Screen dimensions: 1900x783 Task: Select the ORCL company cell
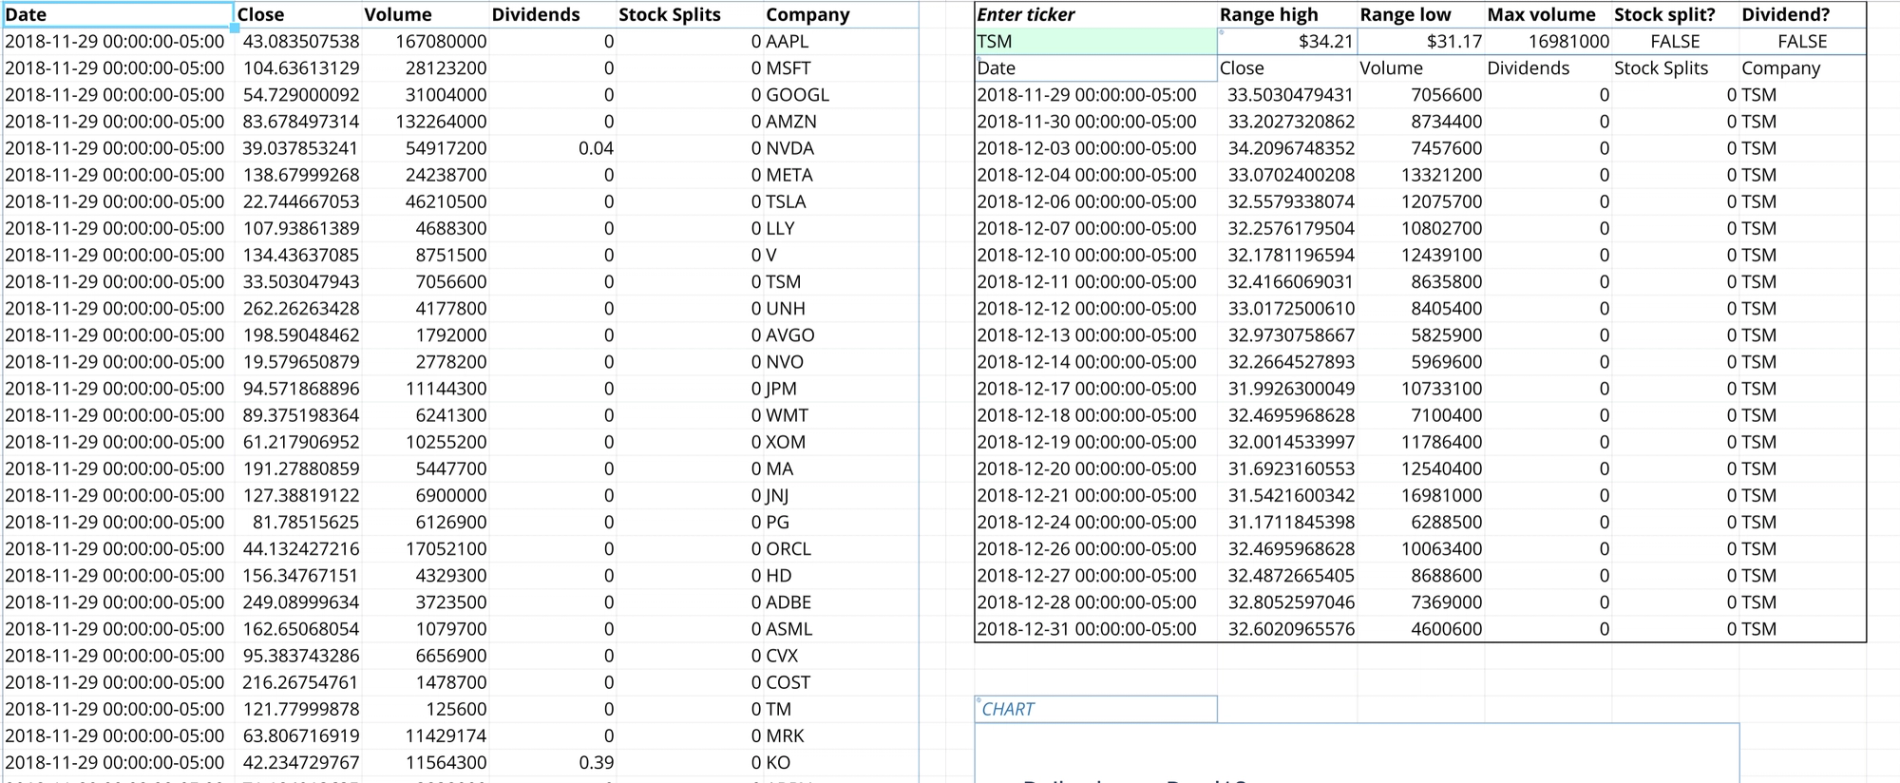[x=840, y=549]
